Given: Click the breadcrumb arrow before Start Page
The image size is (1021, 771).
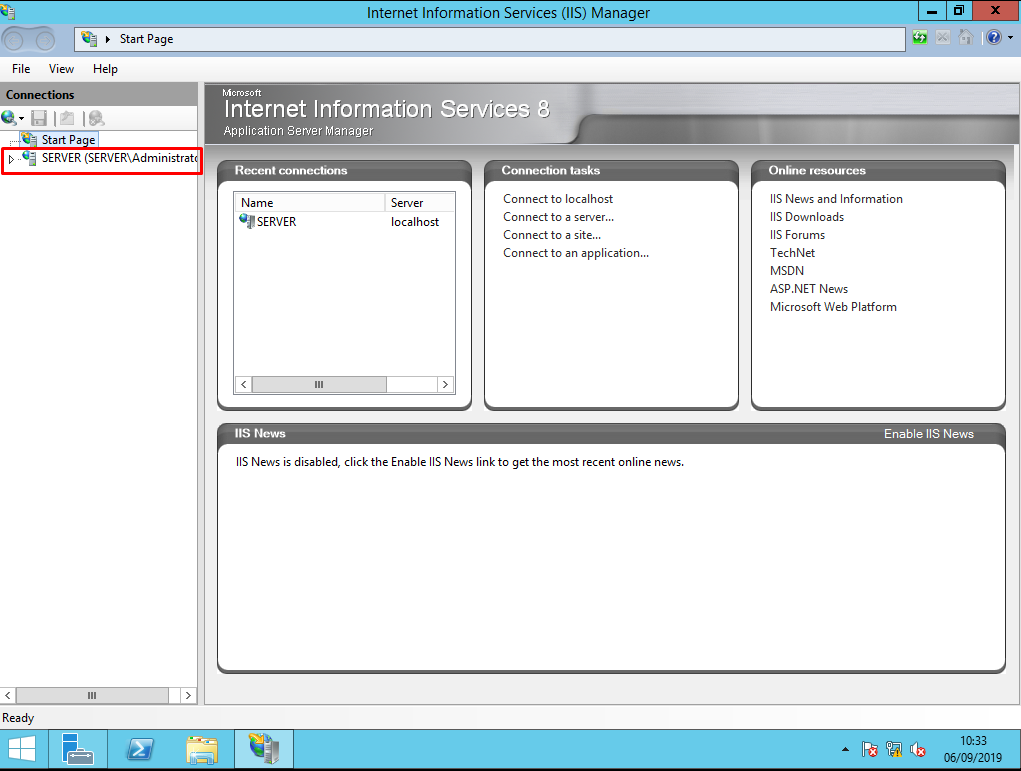Looking at the screenshot, I should pos(108,39).
